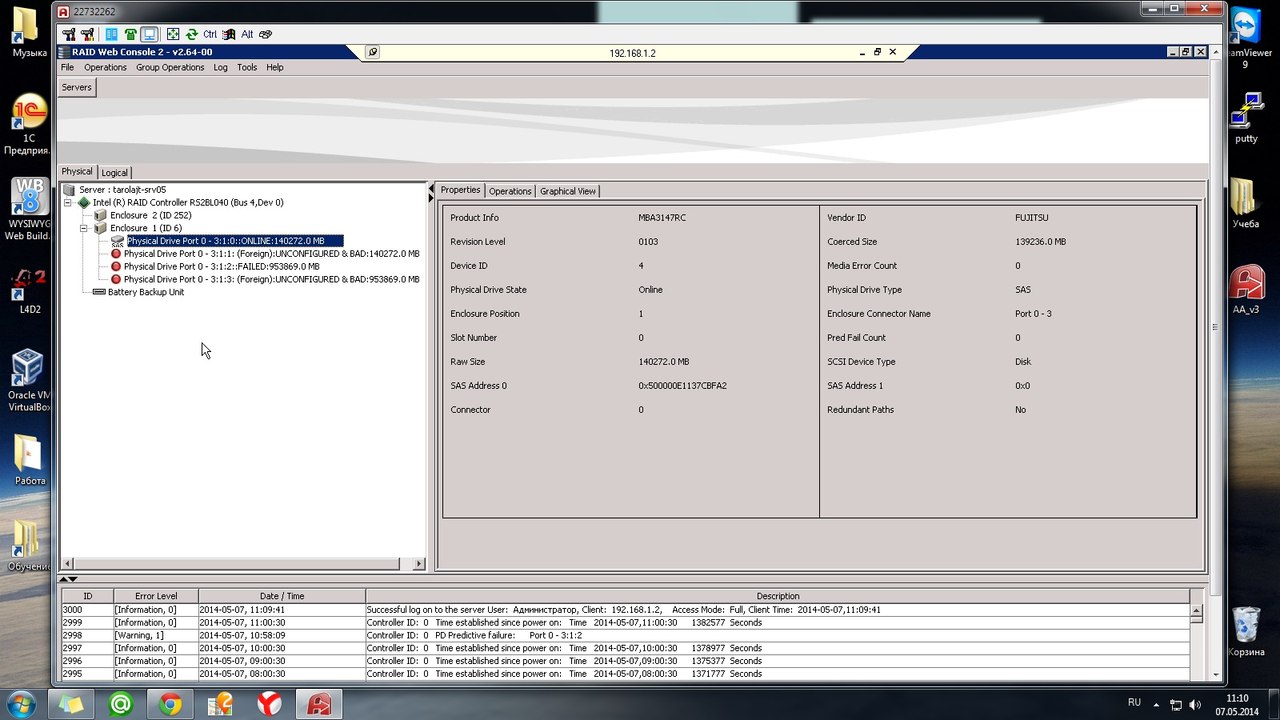Click the Description column header

777,596
